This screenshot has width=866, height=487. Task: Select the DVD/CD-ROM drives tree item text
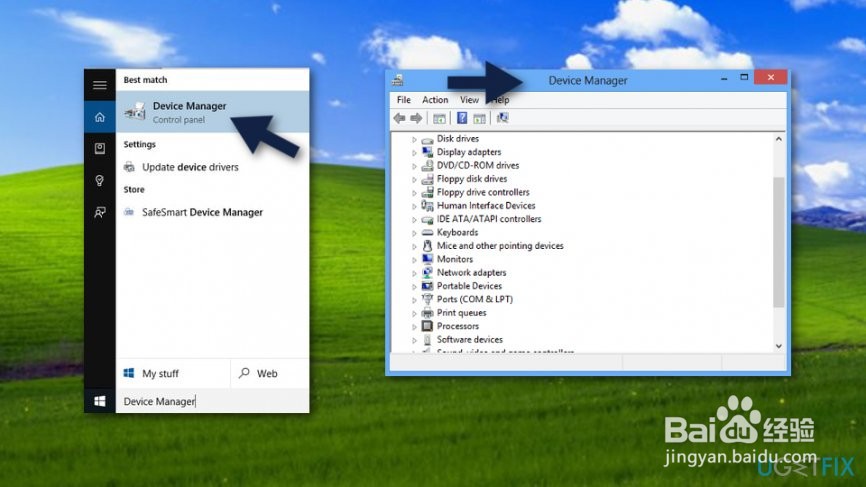pyautogui.click(x=478, y=166)
